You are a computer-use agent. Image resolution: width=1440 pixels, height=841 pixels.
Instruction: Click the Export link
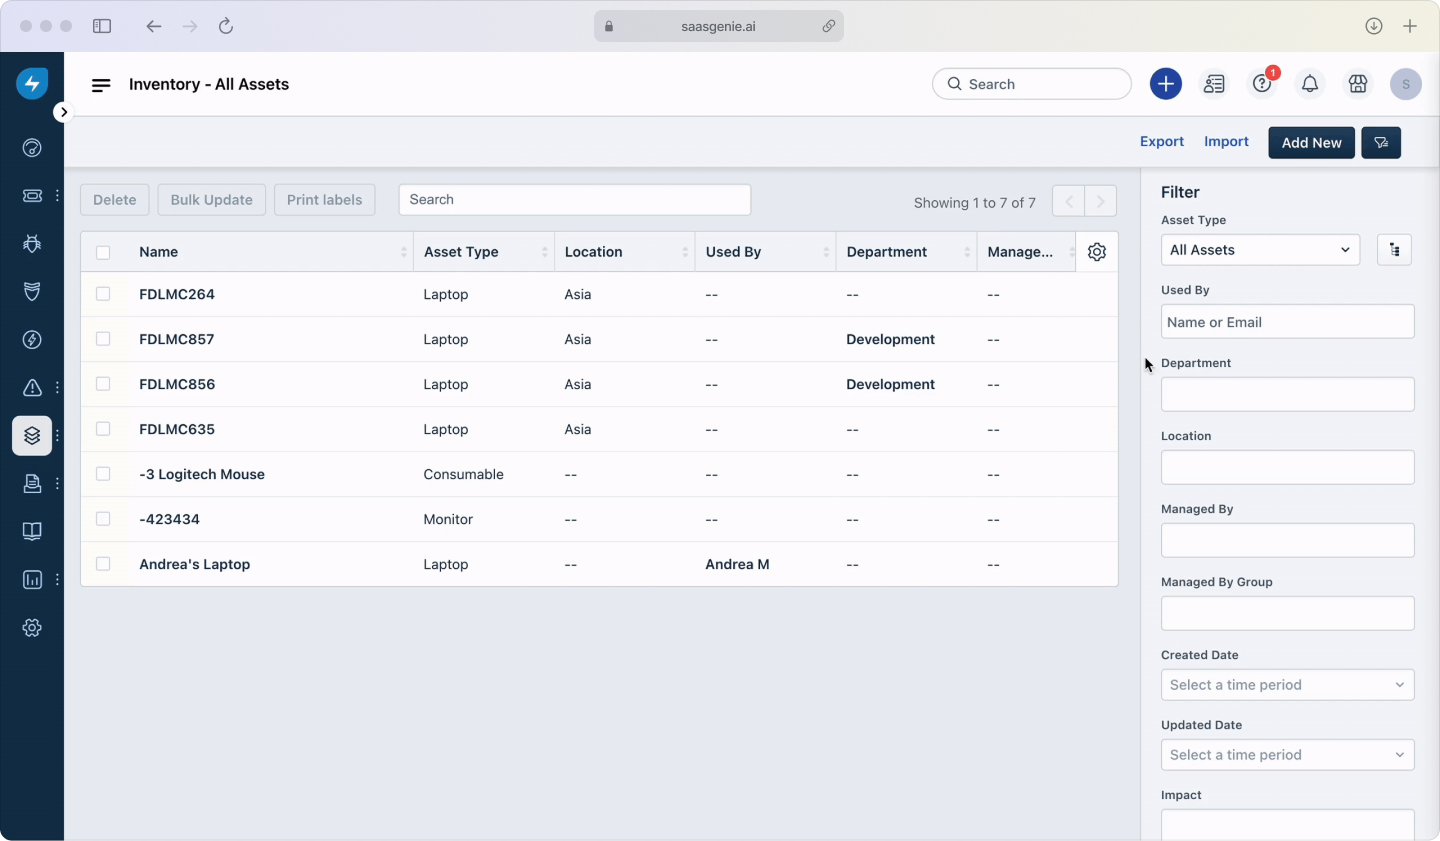(1161, 141)
